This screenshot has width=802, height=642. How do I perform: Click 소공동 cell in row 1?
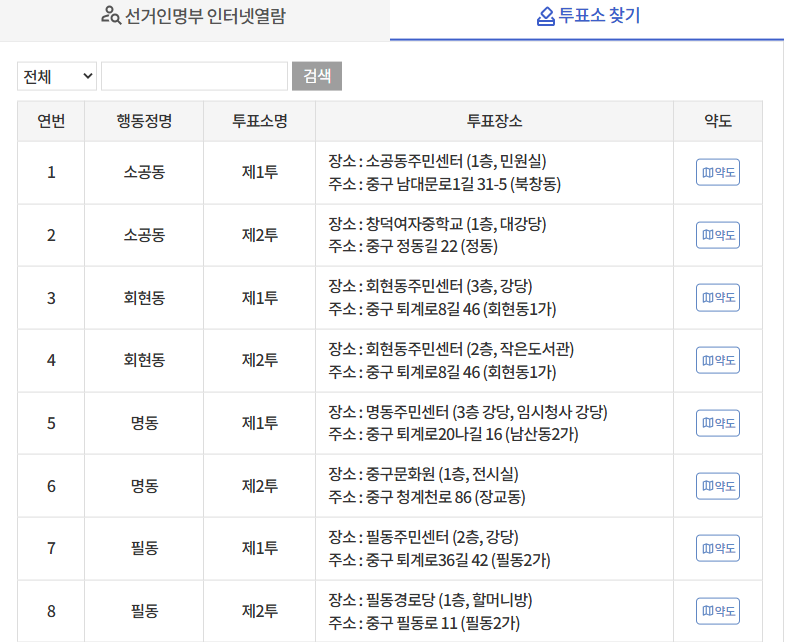click(144, 172)
